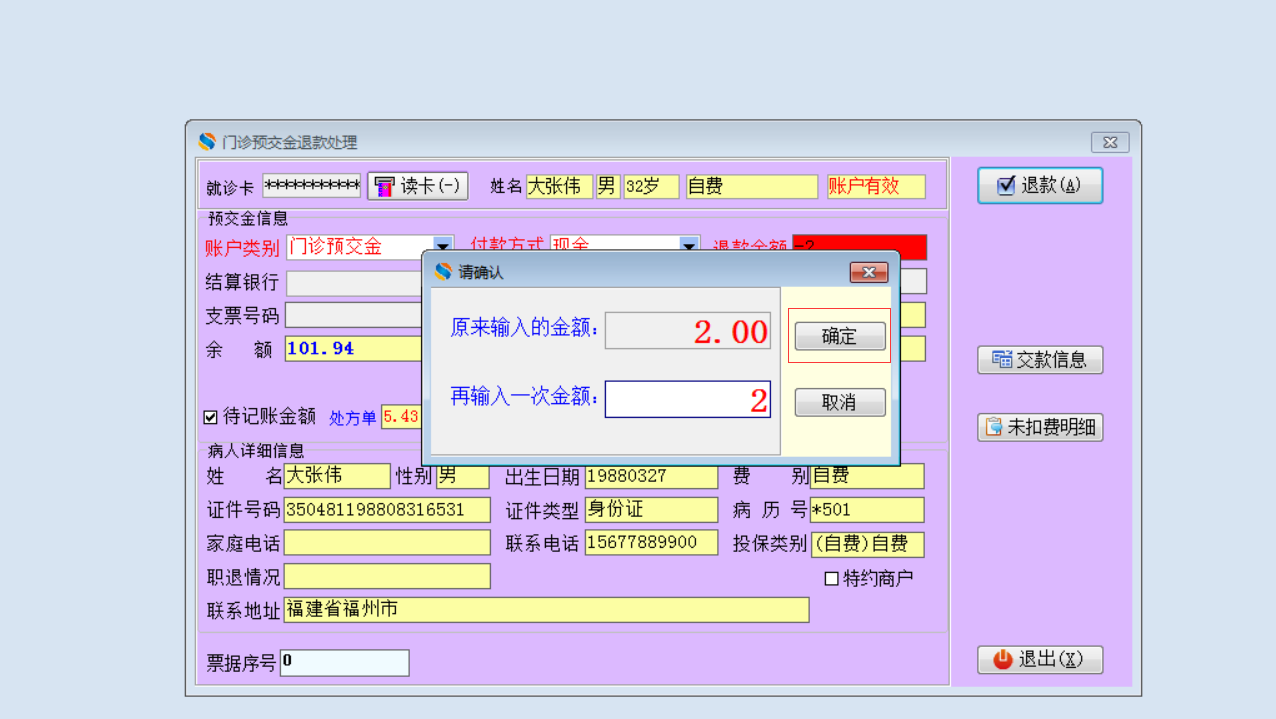Click the 账户有效 status text
The height and width of the screenshot is (719, 1276).
(x=875, y=186)
